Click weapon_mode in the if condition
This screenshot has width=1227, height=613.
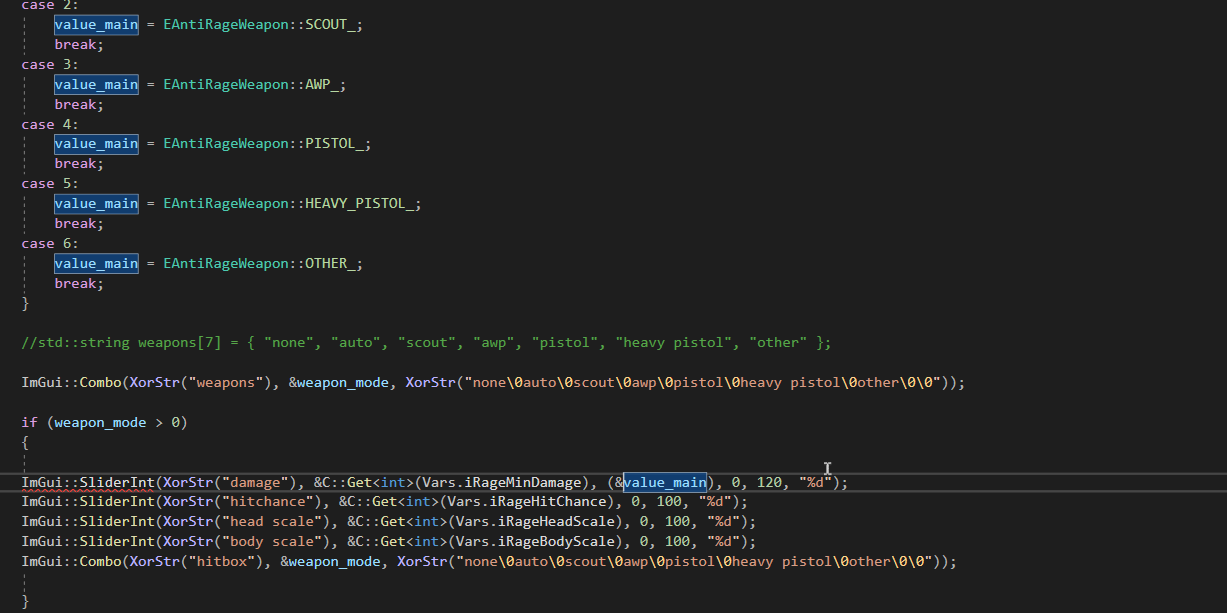[x=100, y=423]
